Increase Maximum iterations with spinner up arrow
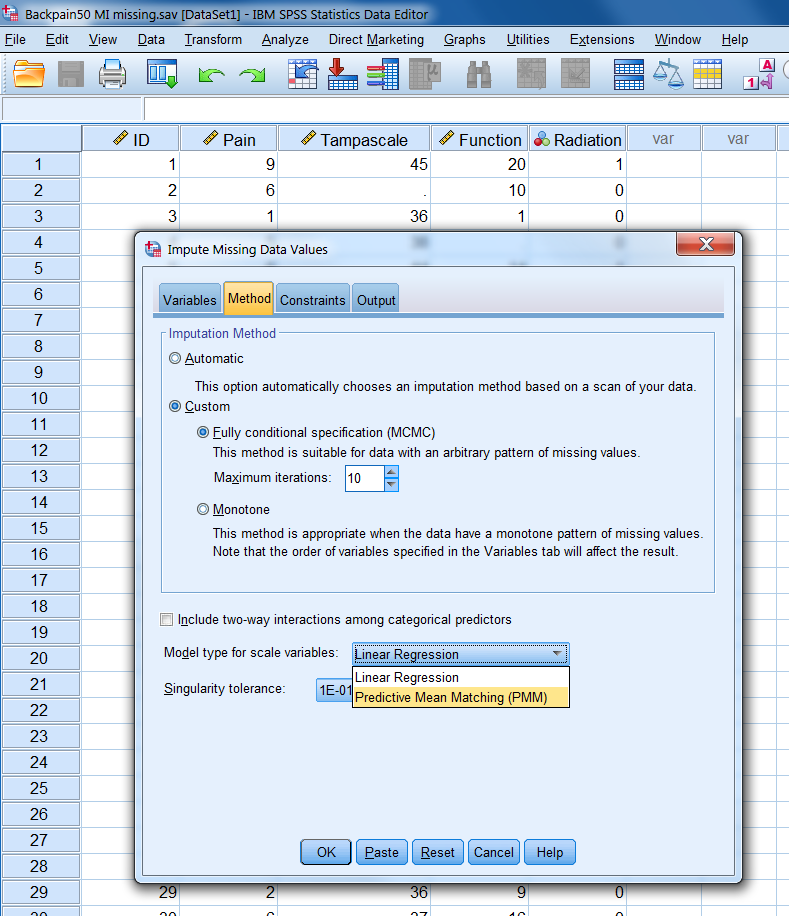The width and height of the screenshot is (789, 916). click(391, 473)
